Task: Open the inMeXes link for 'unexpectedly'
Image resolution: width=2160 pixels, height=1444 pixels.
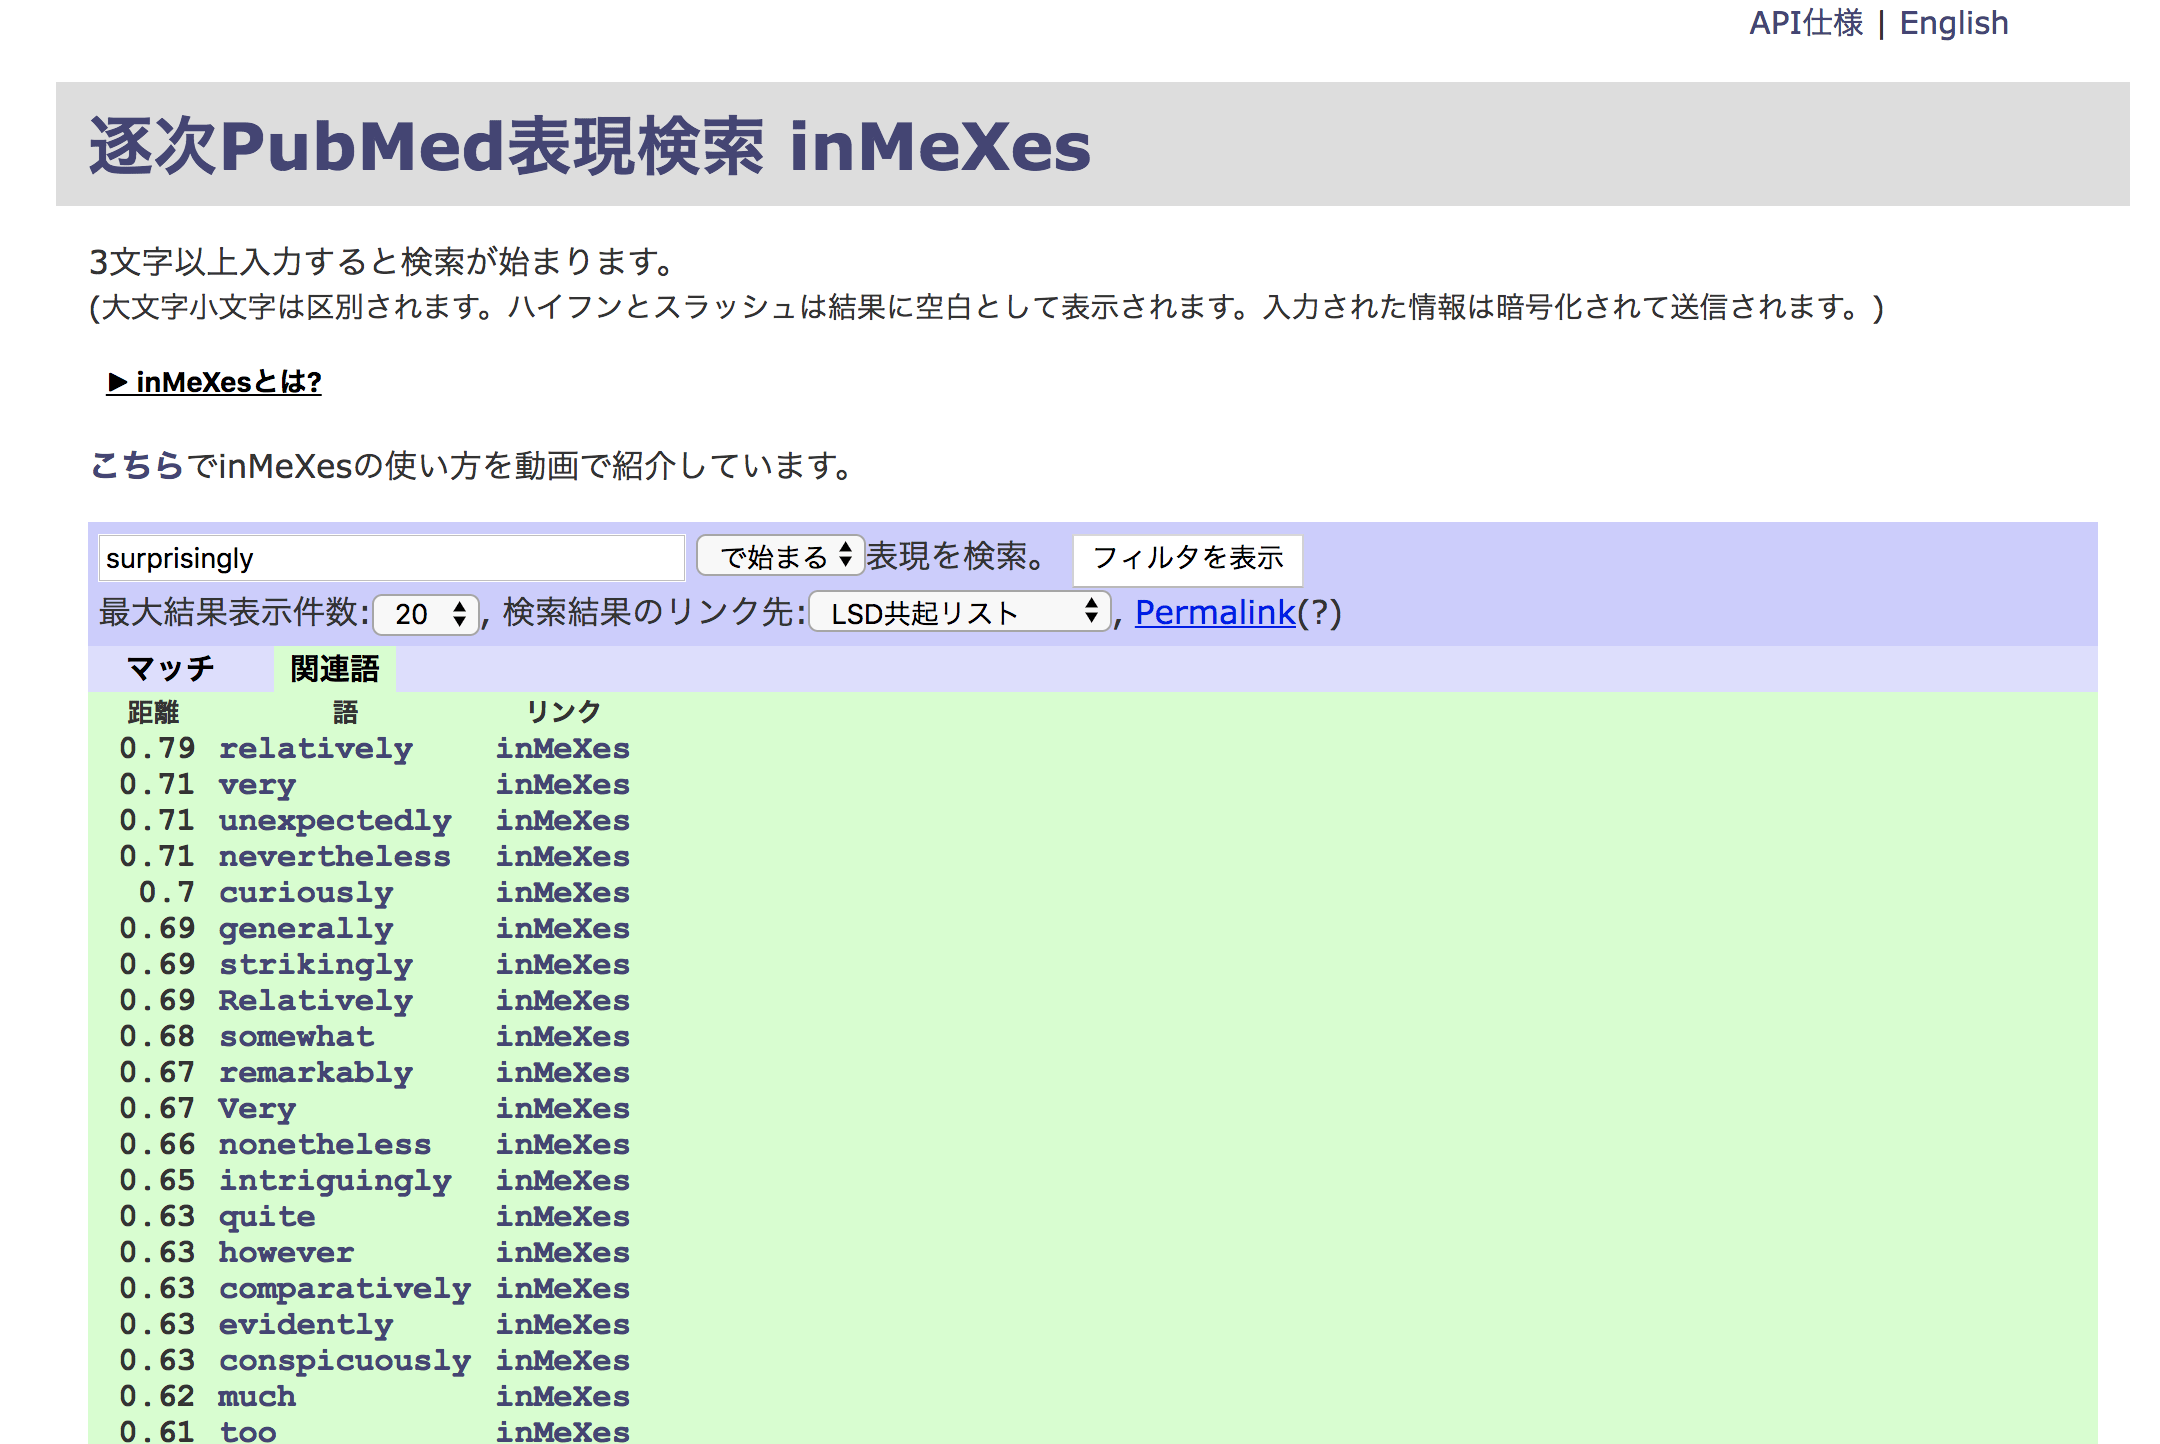Action: coord(562,820)
